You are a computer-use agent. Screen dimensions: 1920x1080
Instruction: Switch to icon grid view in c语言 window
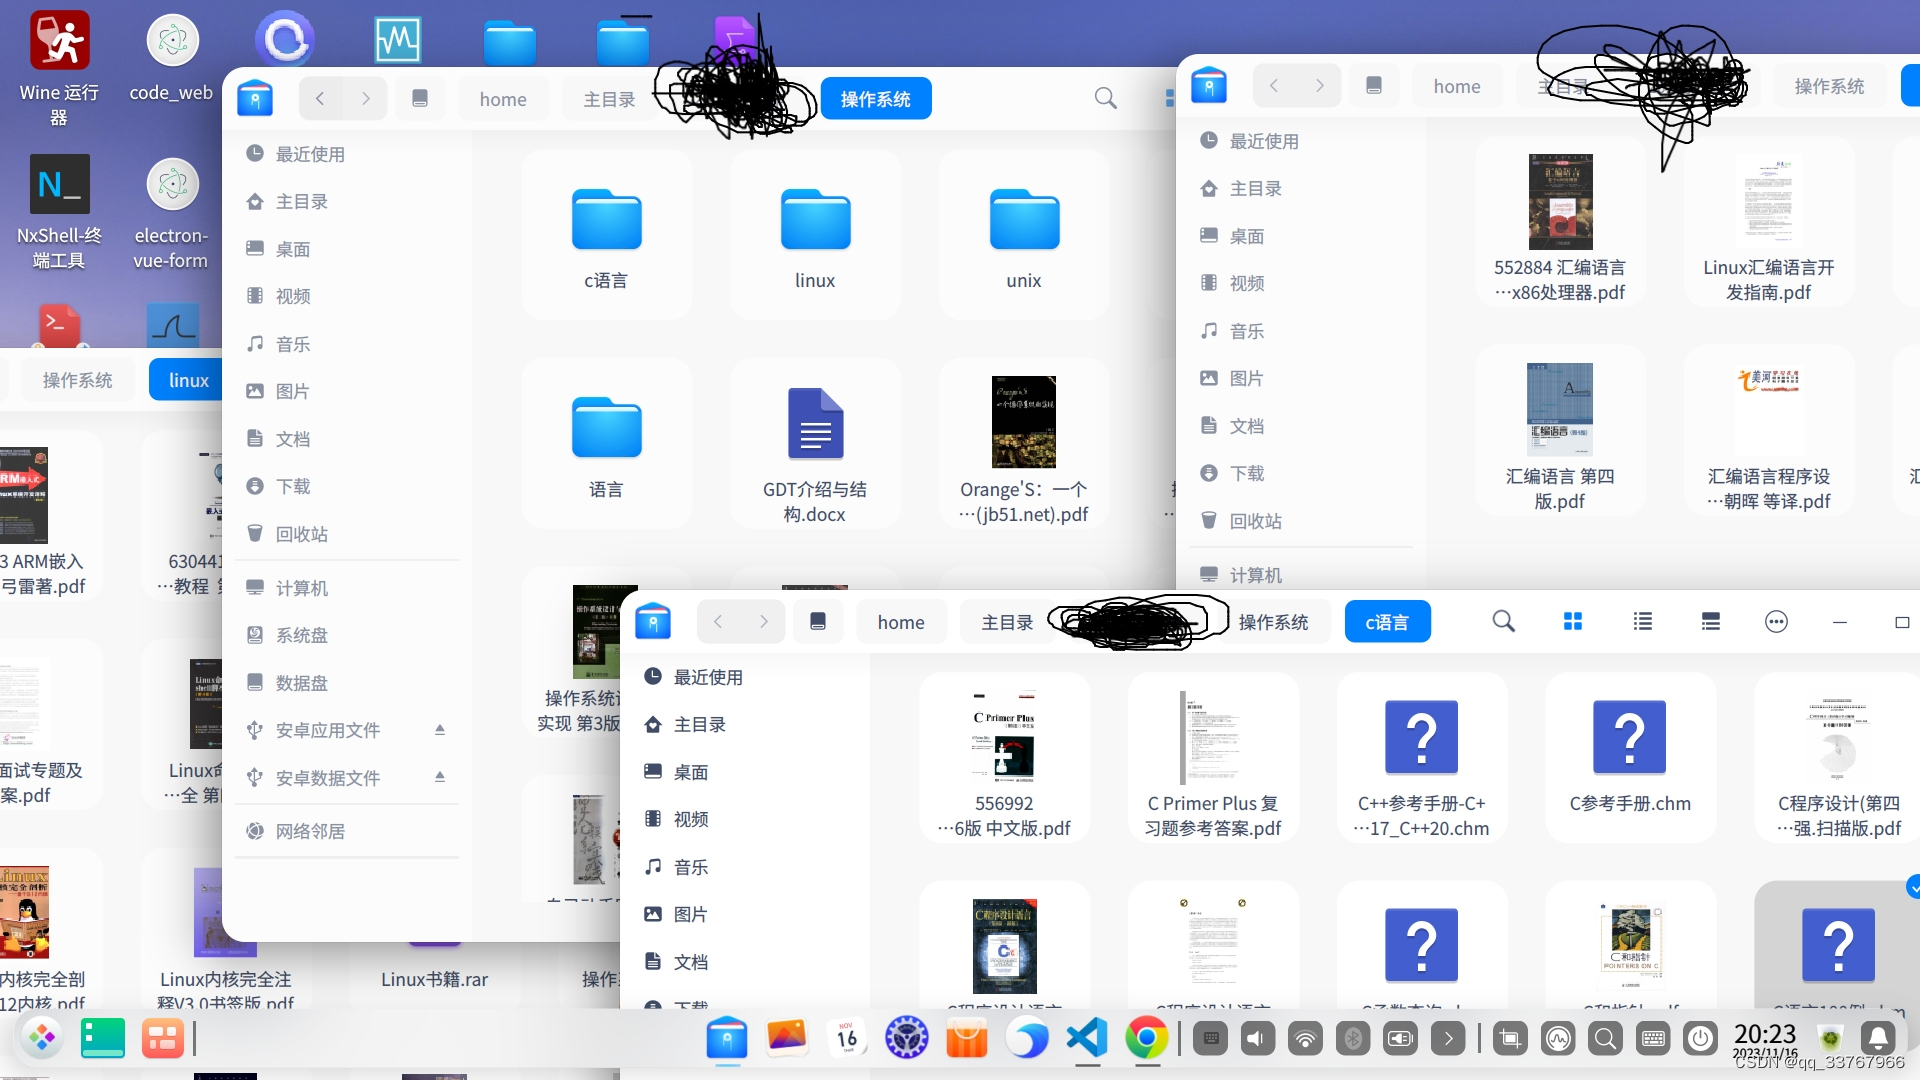[1572, 621]
